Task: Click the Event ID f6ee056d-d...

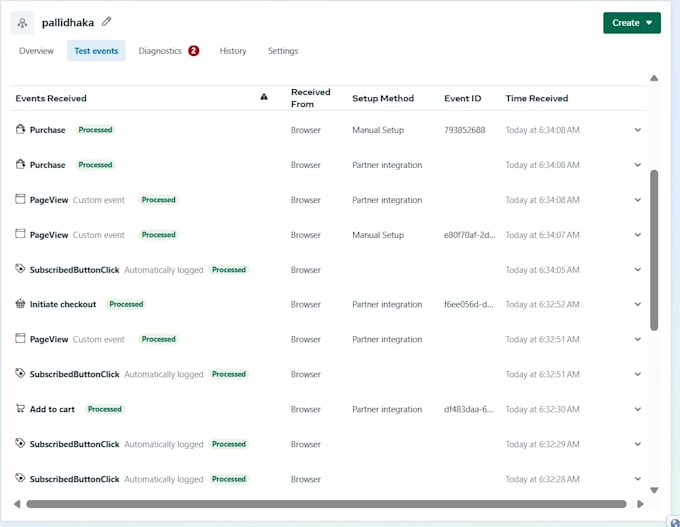Action: [468, 304]
